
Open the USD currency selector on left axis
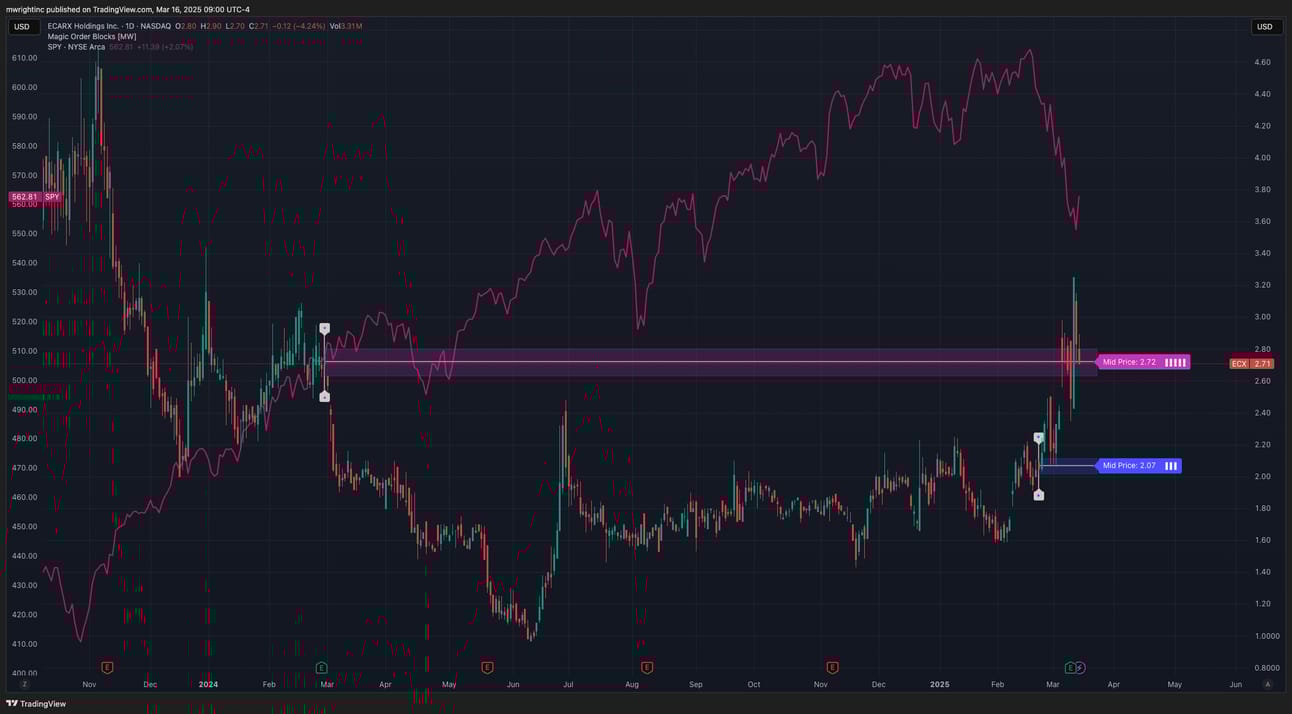point(22,27)
